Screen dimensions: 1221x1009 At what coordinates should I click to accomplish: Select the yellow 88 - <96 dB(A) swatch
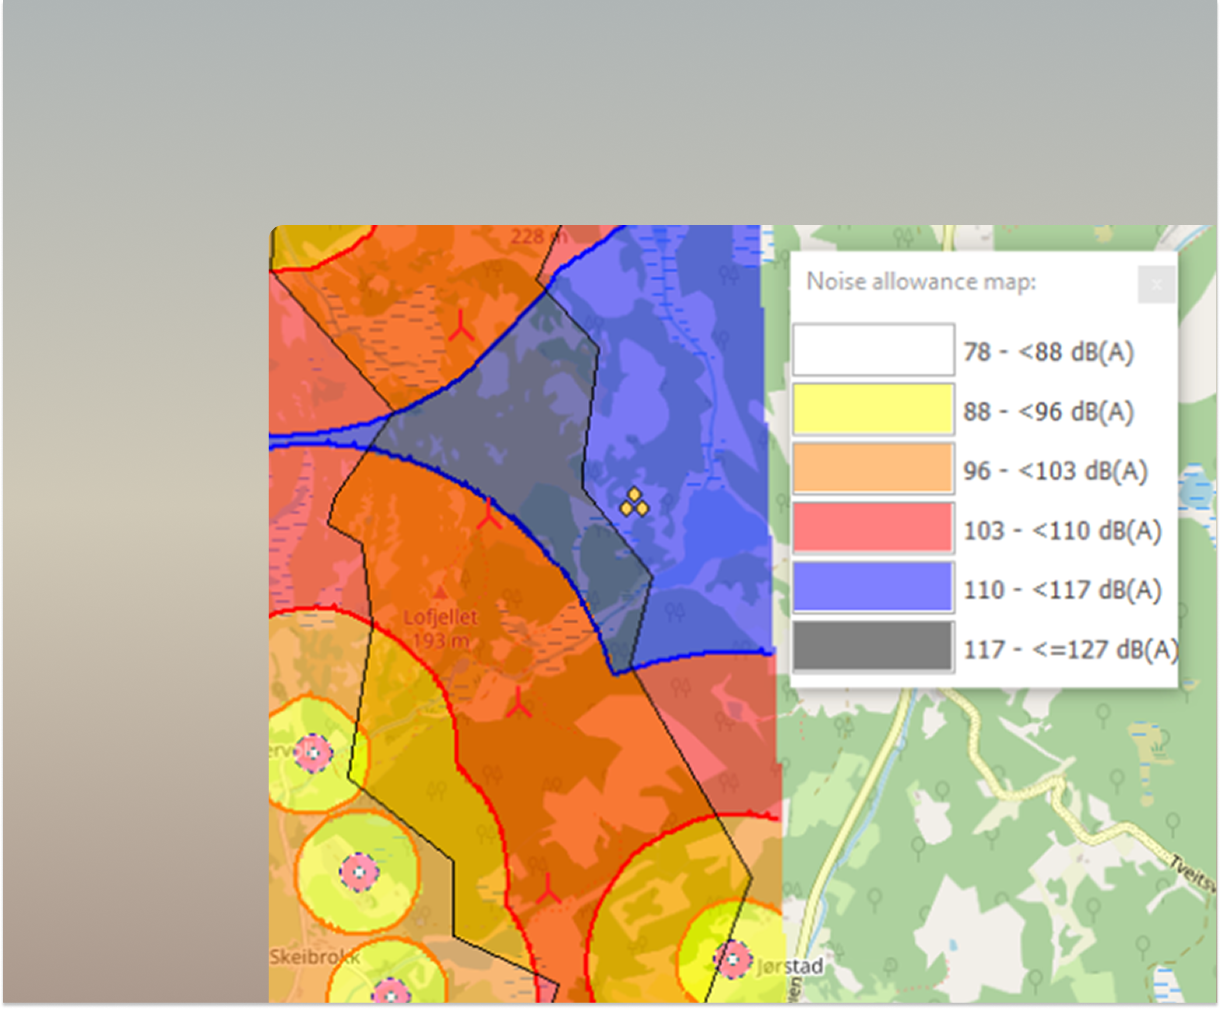click(x=873, y=410)
